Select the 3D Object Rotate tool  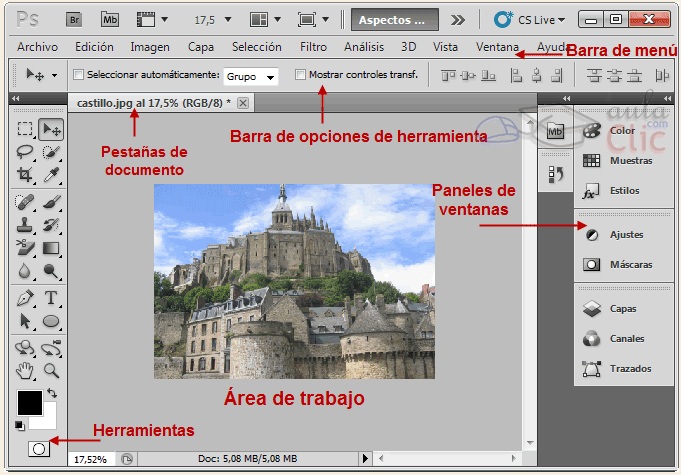[25, 348]
